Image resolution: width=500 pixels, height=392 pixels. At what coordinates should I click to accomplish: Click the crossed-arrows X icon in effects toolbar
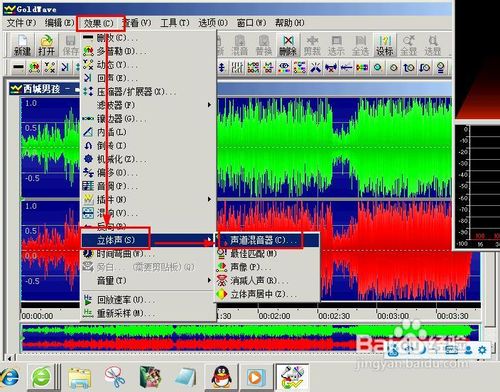tap(315, 68)
